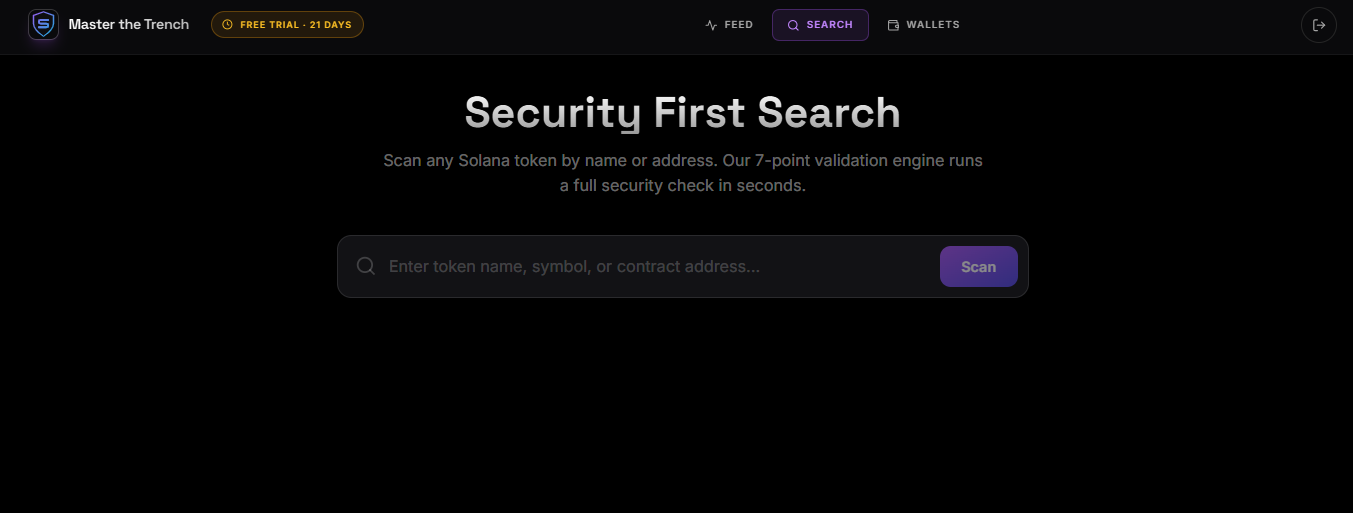1353x513 pixels.
Task: Click the Master the Trench brand name
Action: 128,24
